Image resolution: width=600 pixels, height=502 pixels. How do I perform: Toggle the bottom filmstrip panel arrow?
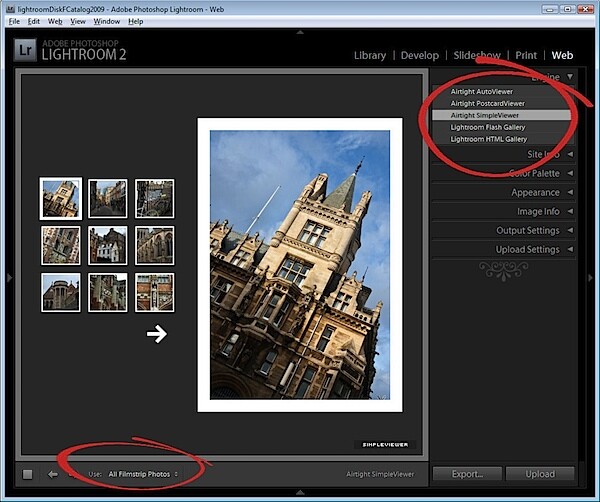pos(300,492)
